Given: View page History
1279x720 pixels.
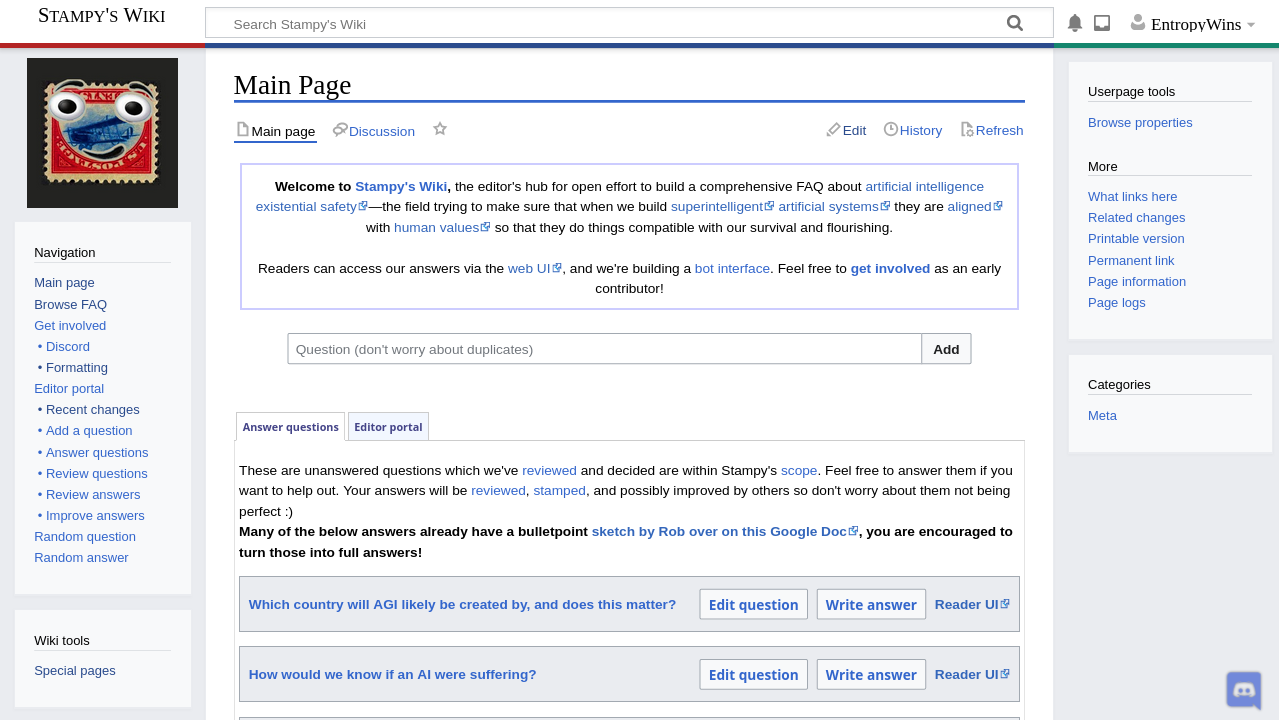Looking at the screenshot, I should (913, 130).
